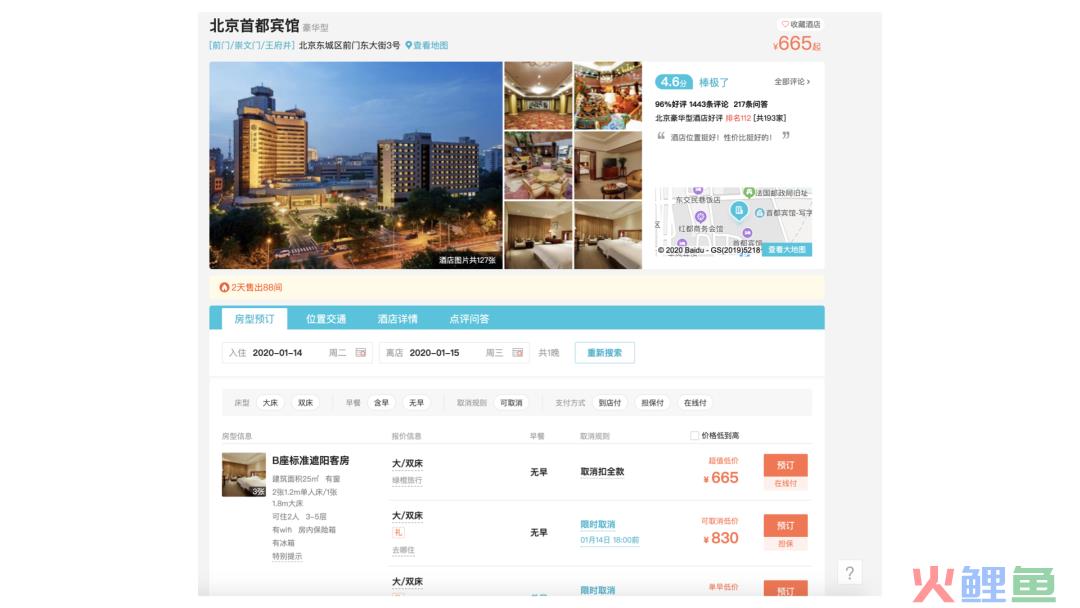Open the check-in date calendar icon
This screenshot has height=608, width=1080.
360,353
